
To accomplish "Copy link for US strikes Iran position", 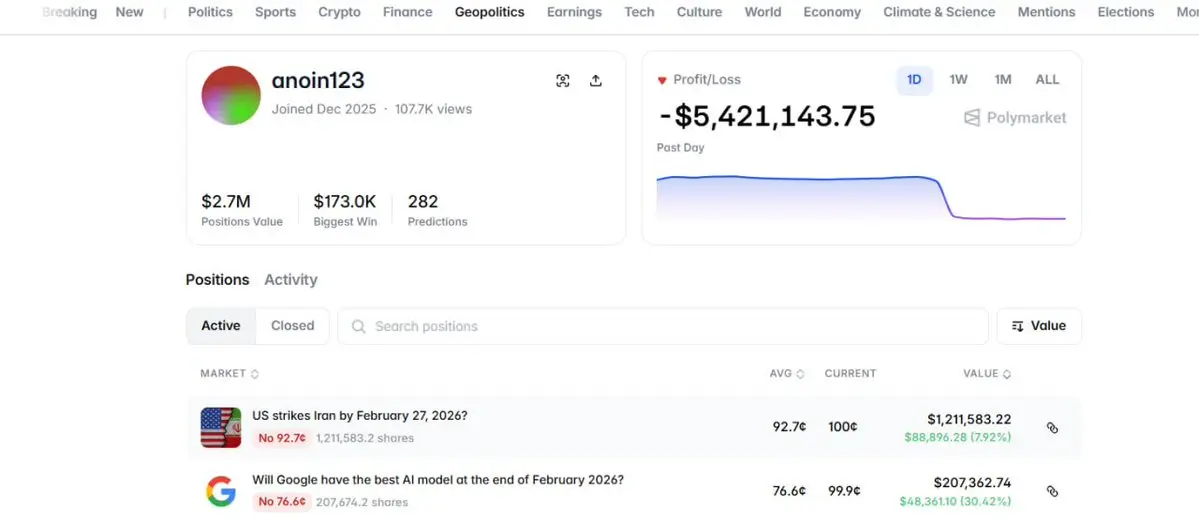I will tap(1052, 427).
